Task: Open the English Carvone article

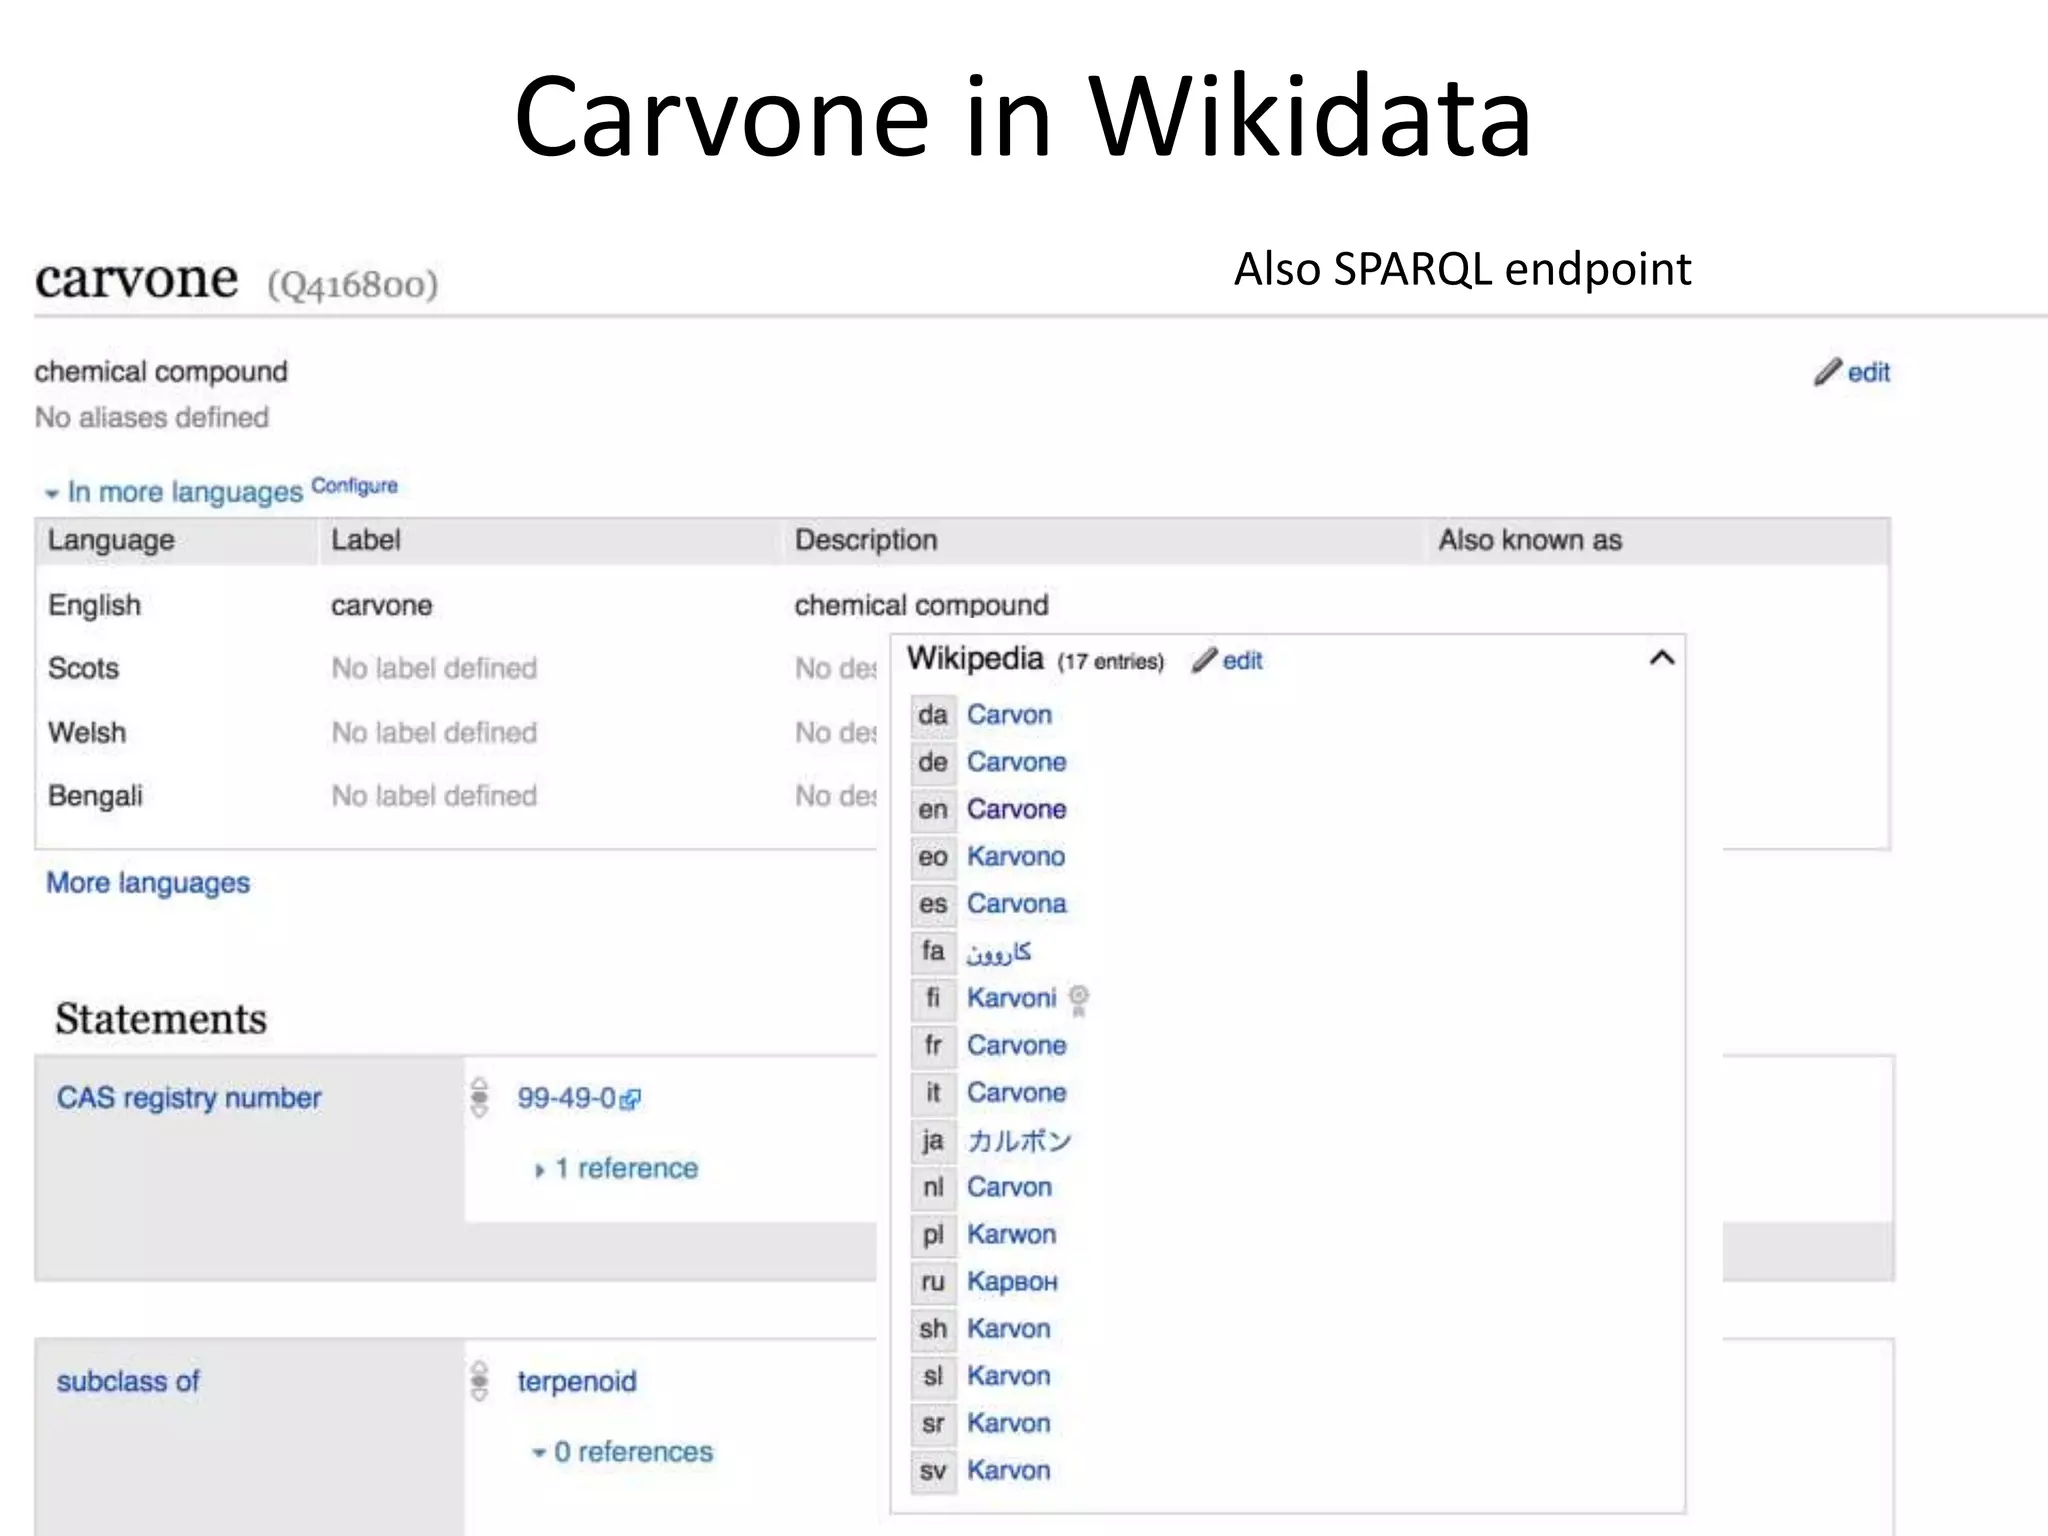Action: [1016, 809]
